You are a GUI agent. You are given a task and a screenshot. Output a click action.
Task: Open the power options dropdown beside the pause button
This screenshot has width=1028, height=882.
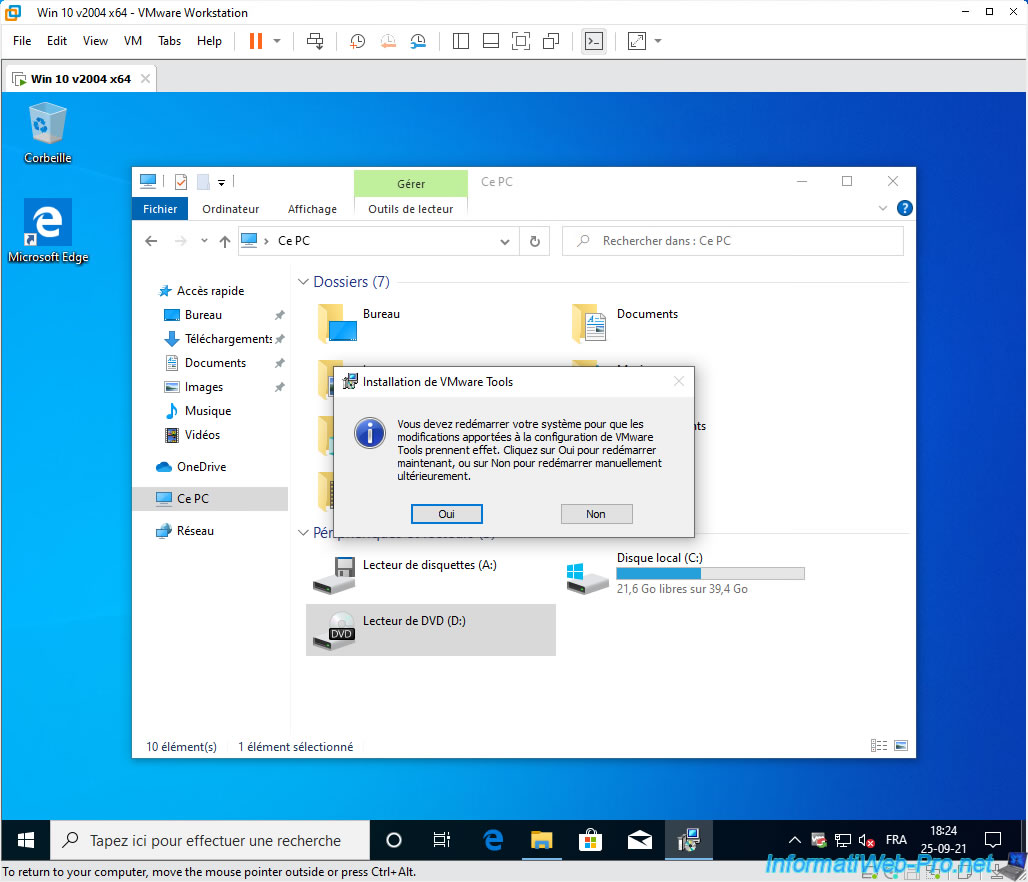click(277, 41)
